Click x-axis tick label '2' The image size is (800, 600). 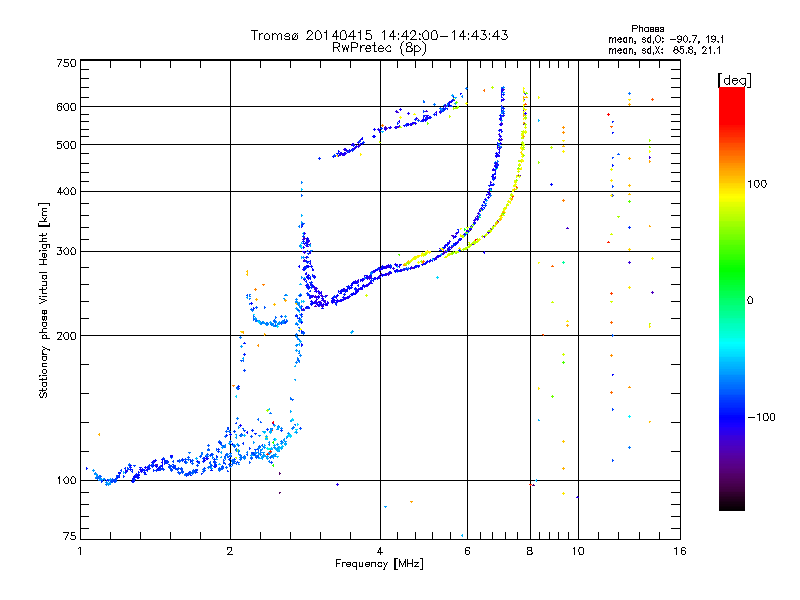230,551
